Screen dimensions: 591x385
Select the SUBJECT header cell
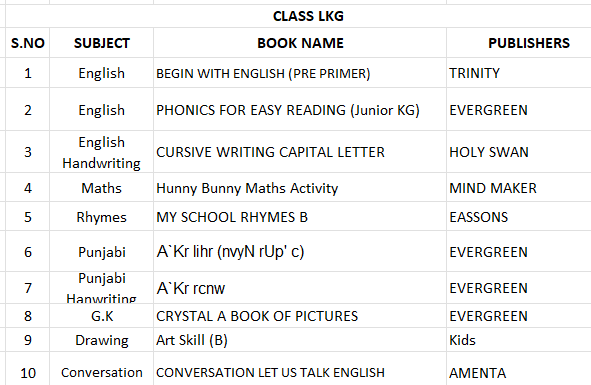[101, 43]
